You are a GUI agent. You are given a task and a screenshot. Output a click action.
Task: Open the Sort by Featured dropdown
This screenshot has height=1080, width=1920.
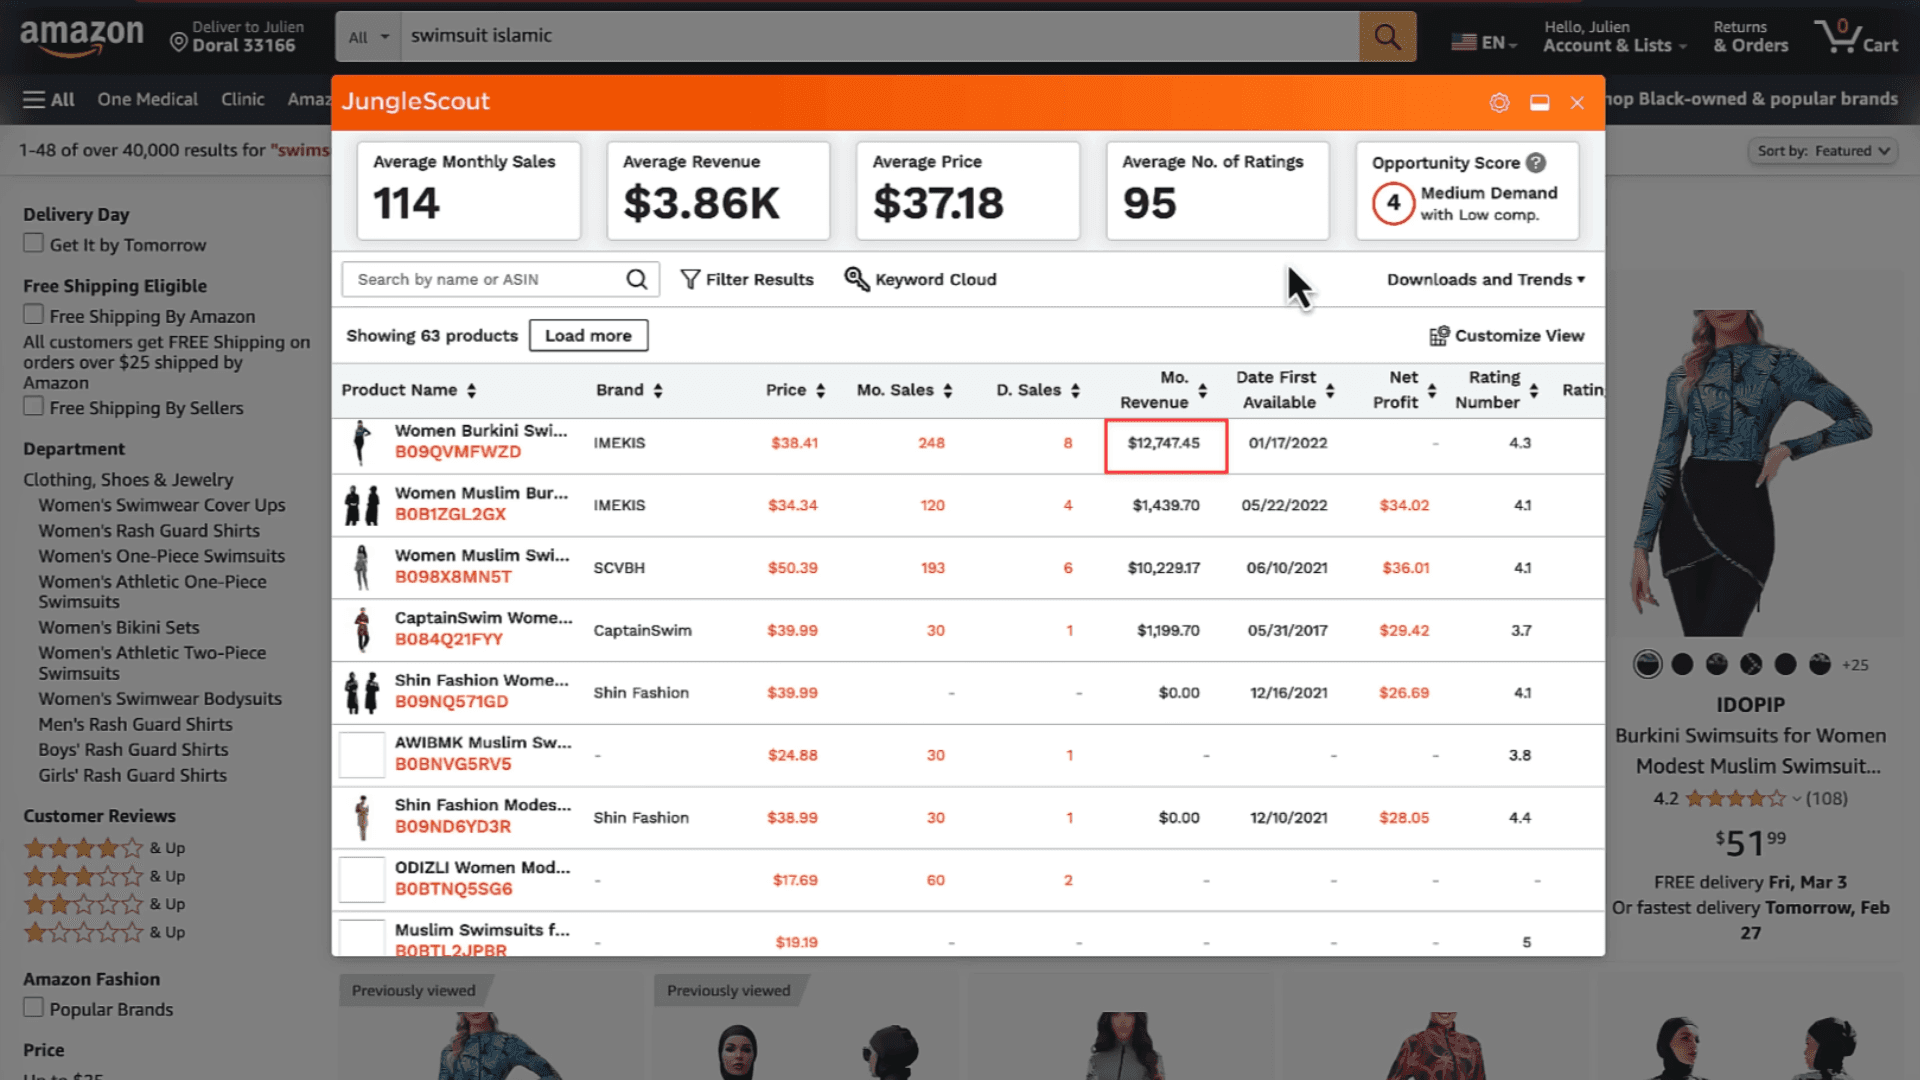(1823, 151)
